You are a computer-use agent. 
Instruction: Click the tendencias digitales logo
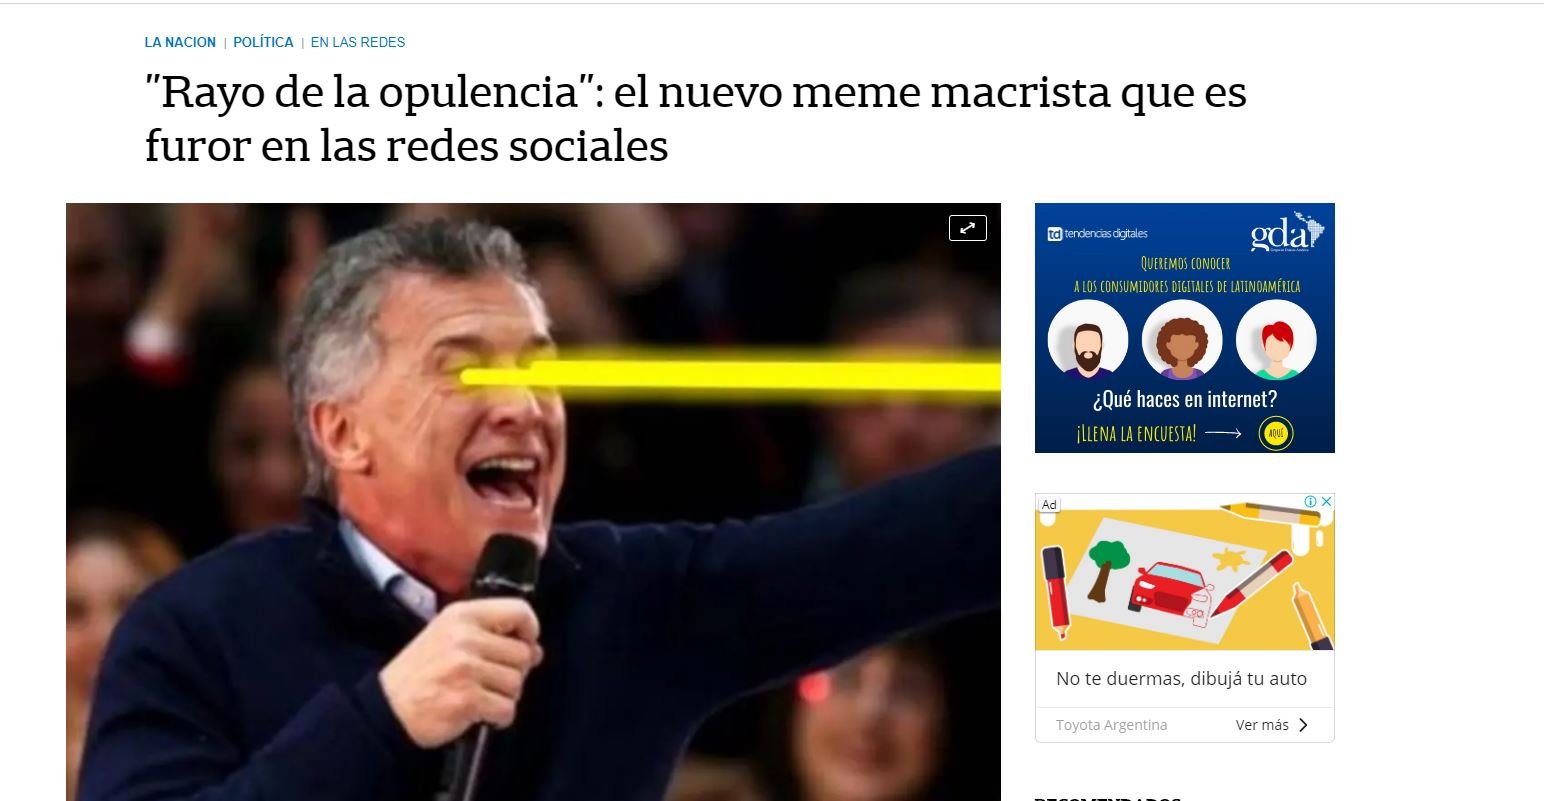(1097, 233)
